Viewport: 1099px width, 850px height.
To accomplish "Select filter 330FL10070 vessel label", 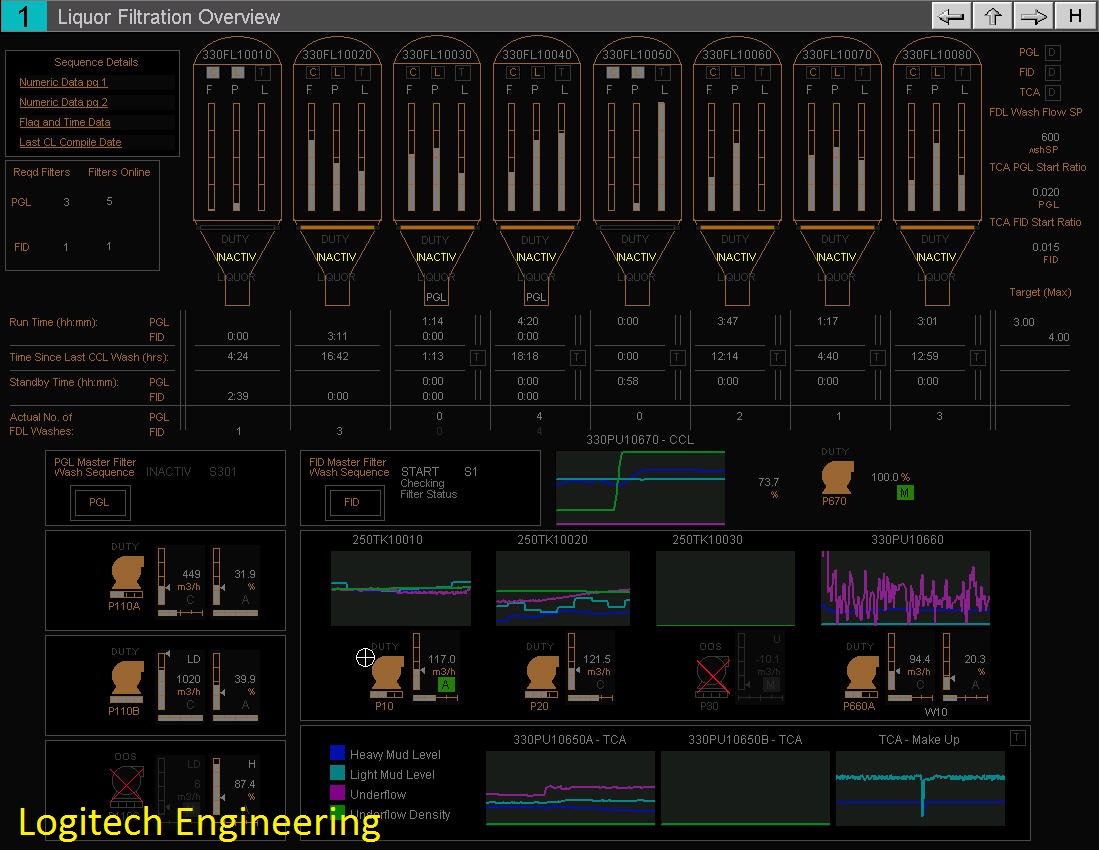I will point(837,55).
